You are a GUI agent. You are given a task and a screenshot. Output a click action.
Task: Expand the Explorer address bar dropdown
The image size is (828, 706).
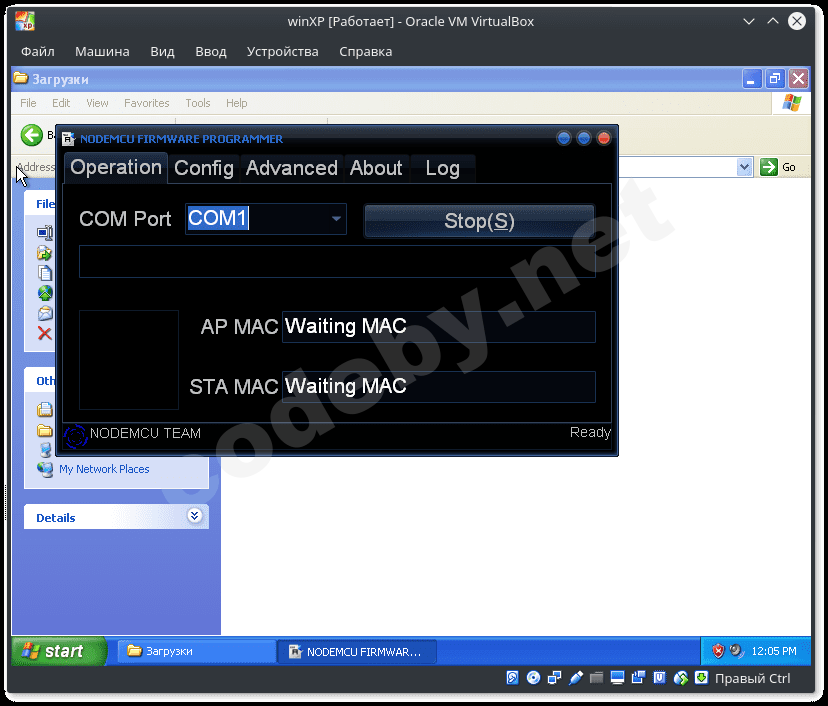pyautogui.click(x=744, y=167)
